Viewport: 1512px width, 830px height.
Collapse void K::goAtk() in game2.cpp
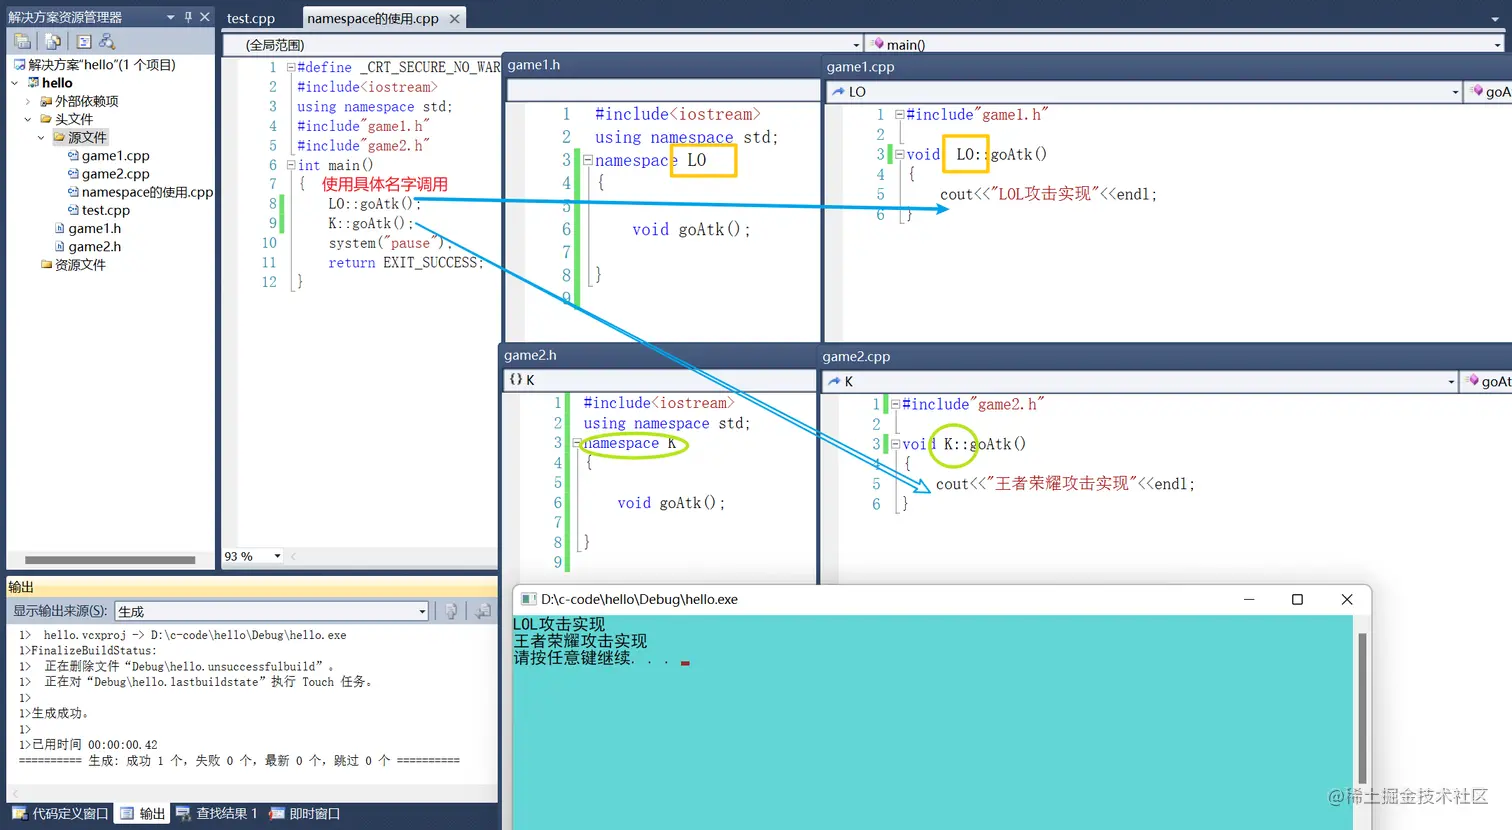click(895, 444)
